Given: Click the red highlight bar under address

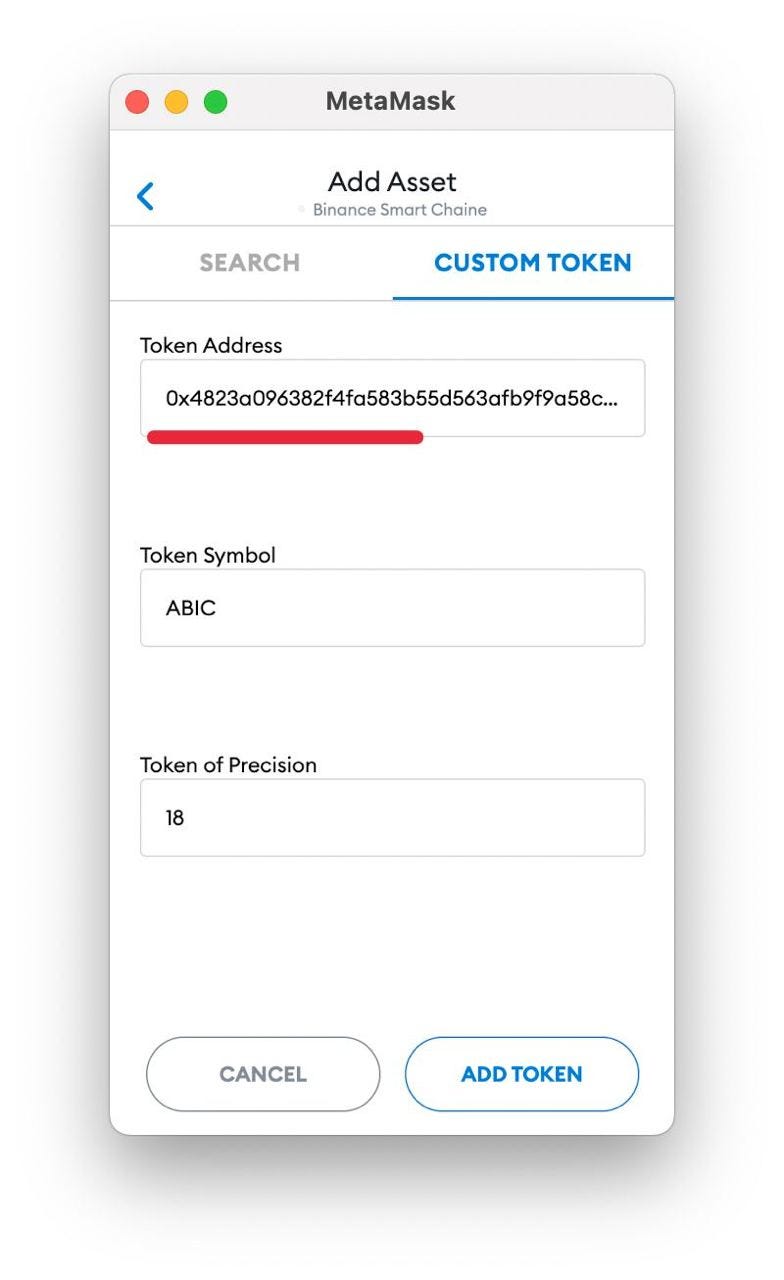Looking at the screenshot, I should [x=285, y=437].
